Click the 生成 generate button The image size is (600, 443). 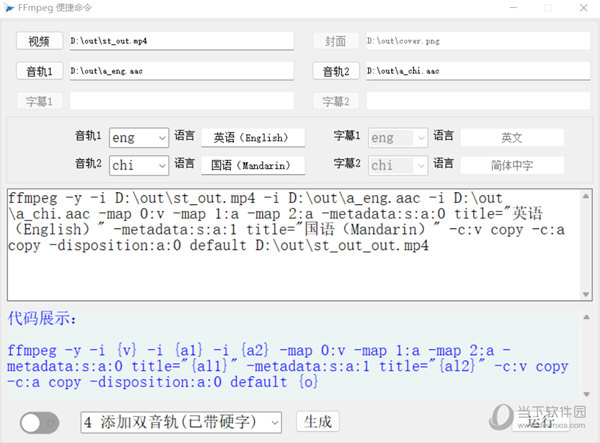point(318,422)
